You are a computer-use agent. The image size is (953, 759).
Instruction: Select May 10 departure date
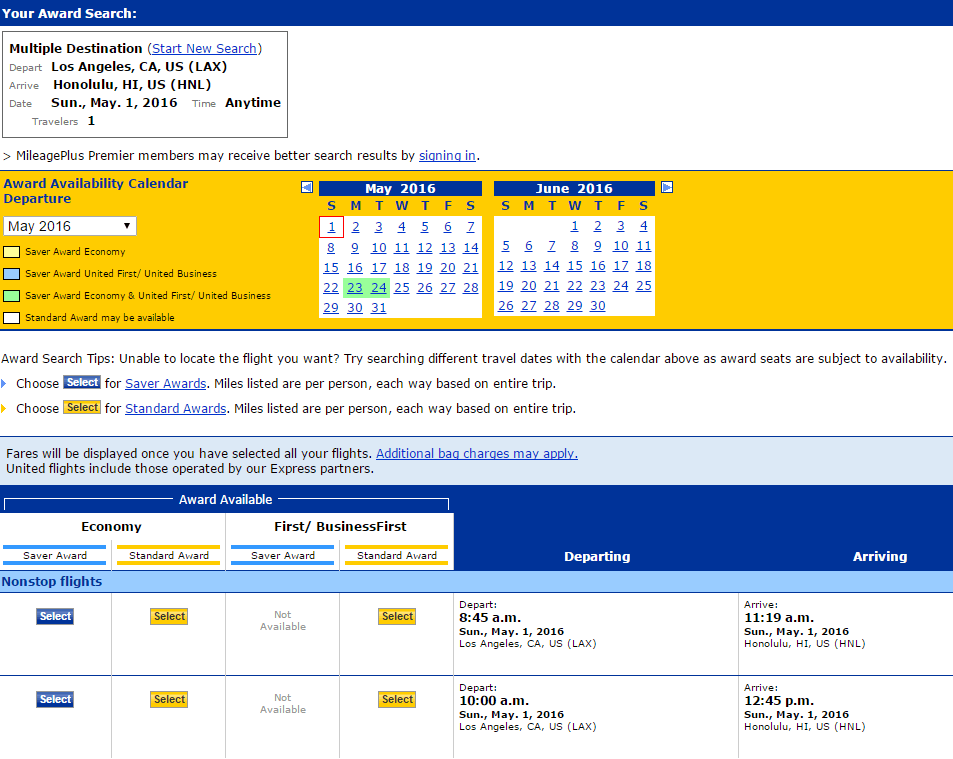click(379, 247)
